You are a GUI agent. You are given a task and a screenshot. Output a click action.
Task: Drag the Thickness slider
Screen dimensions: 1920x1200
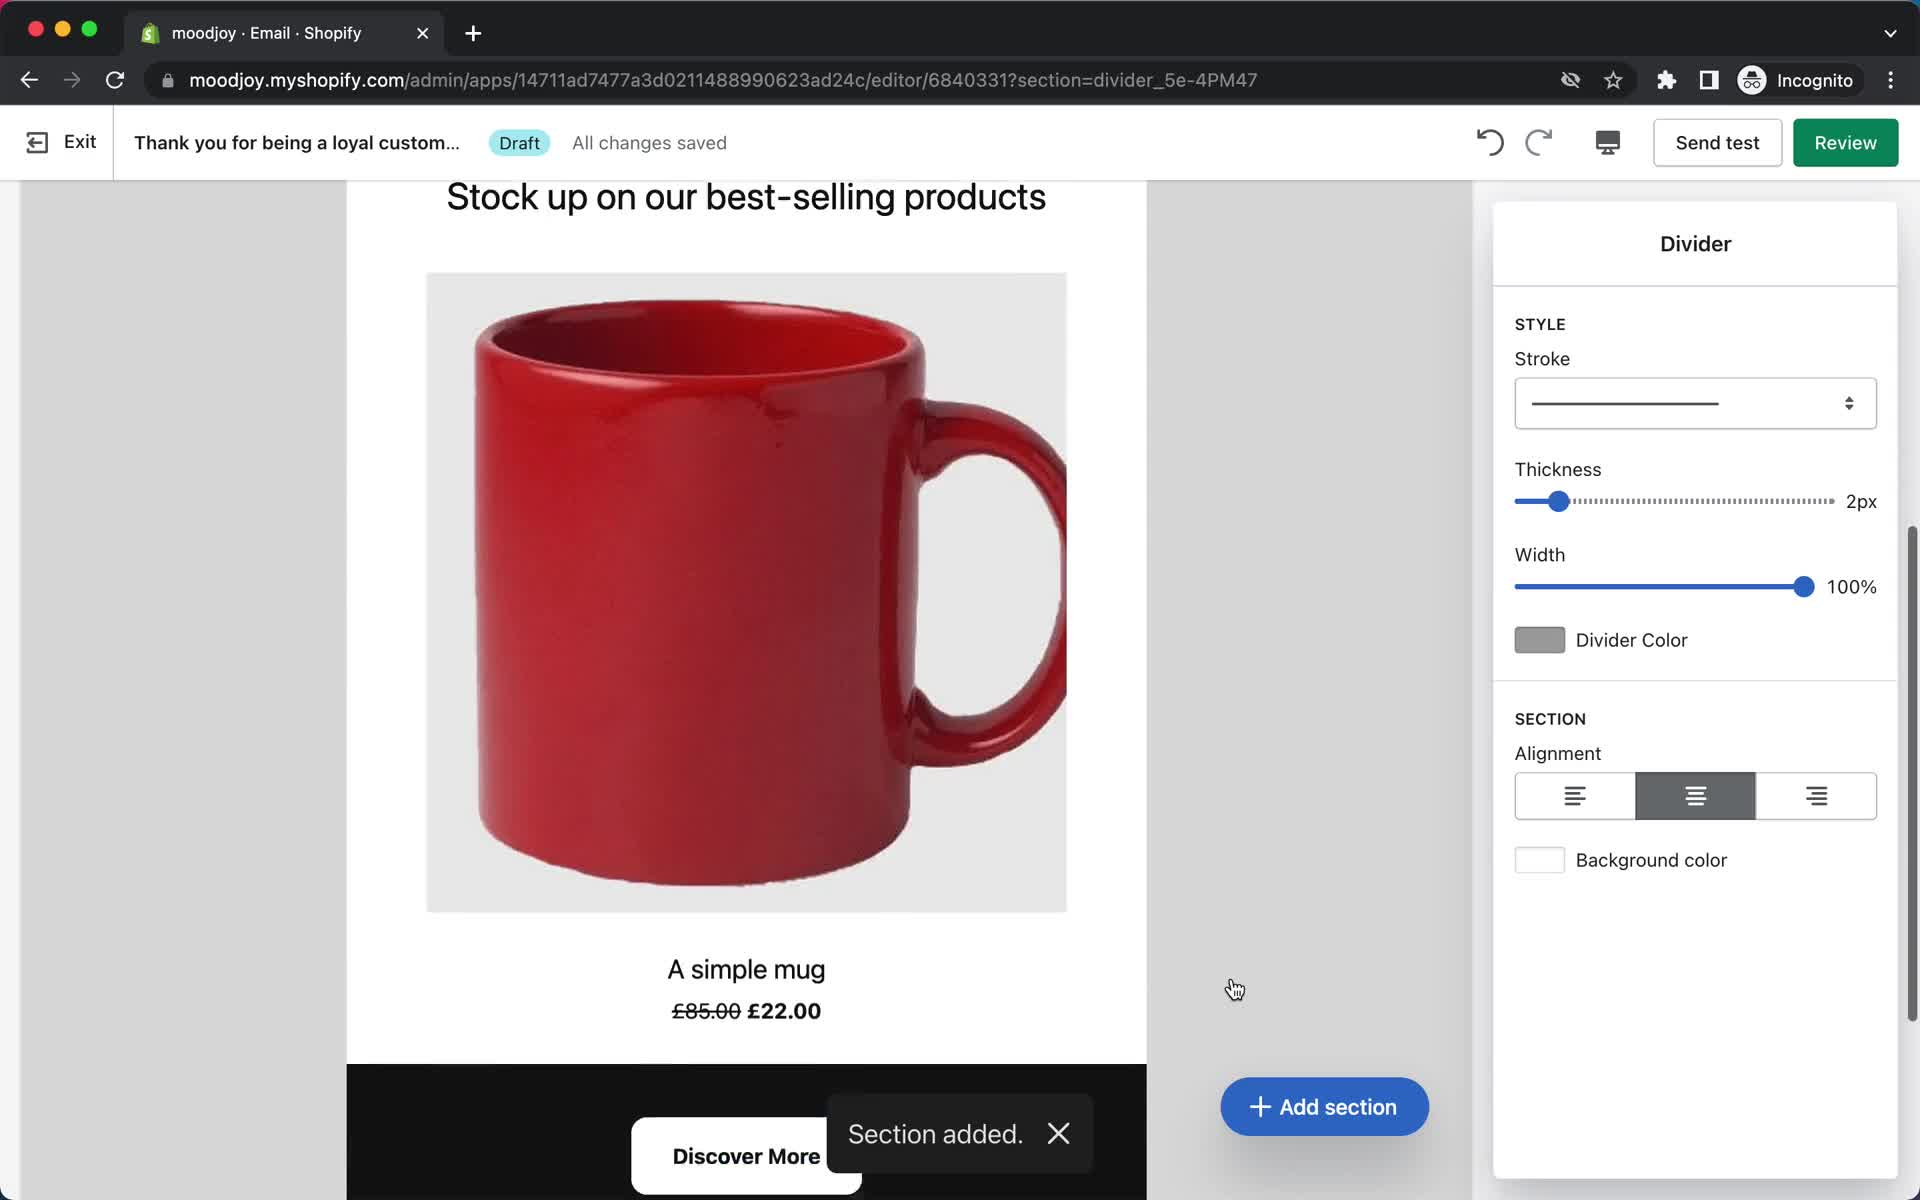[x=1558, y=500]
